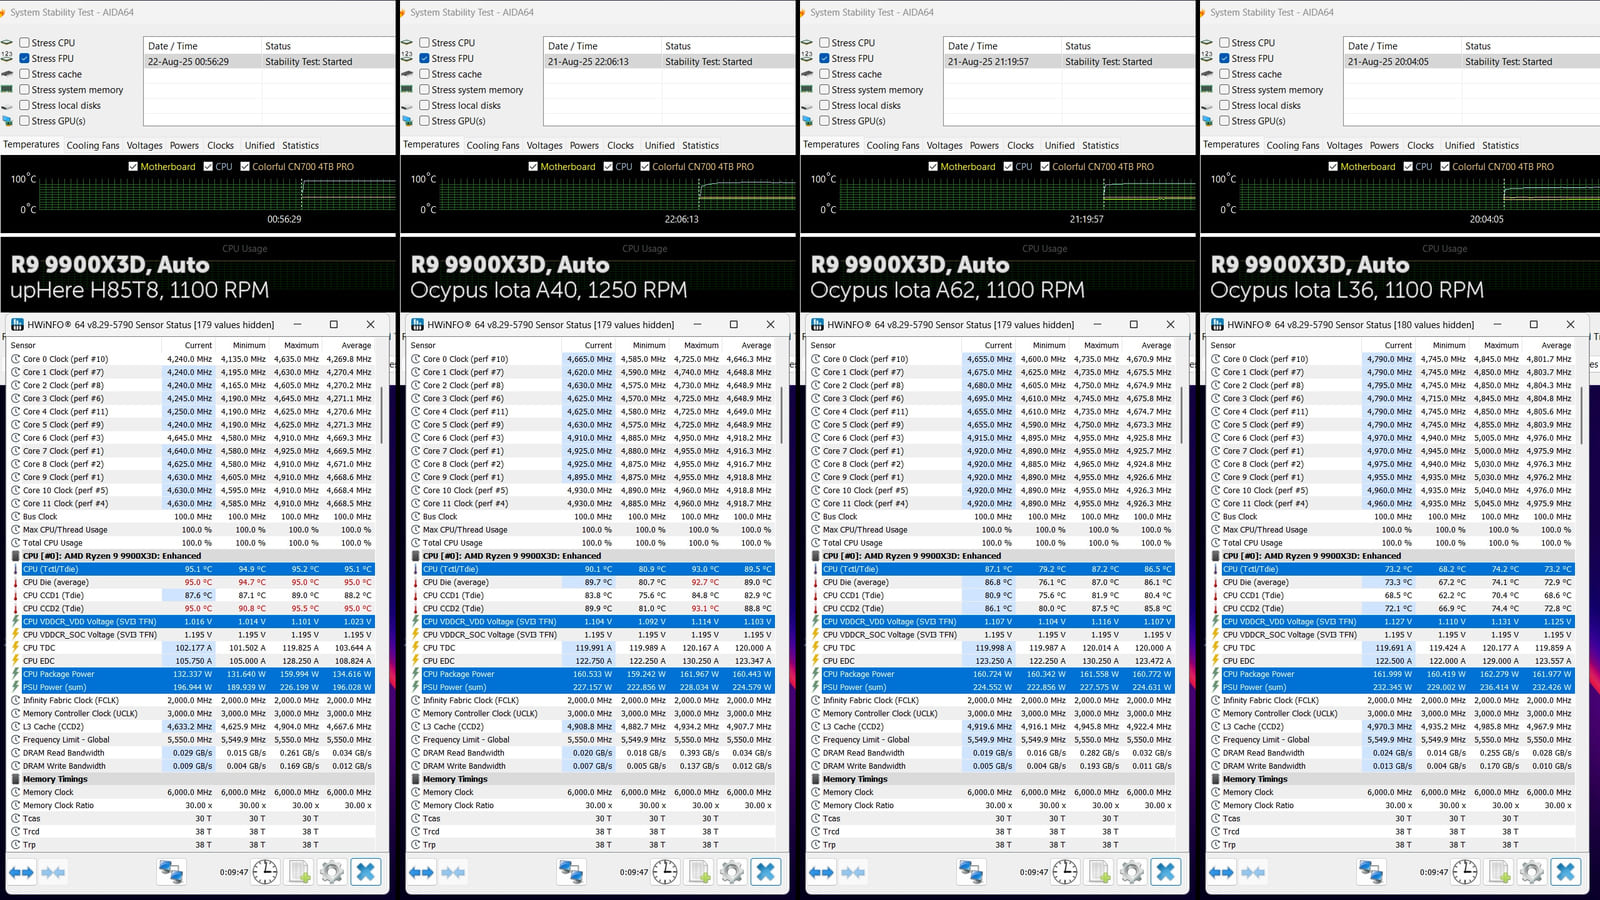Collapse CPU [#0] AMD Ryzen section in Iota A62 window
The image size is (1600, 900).
(816, 556)
